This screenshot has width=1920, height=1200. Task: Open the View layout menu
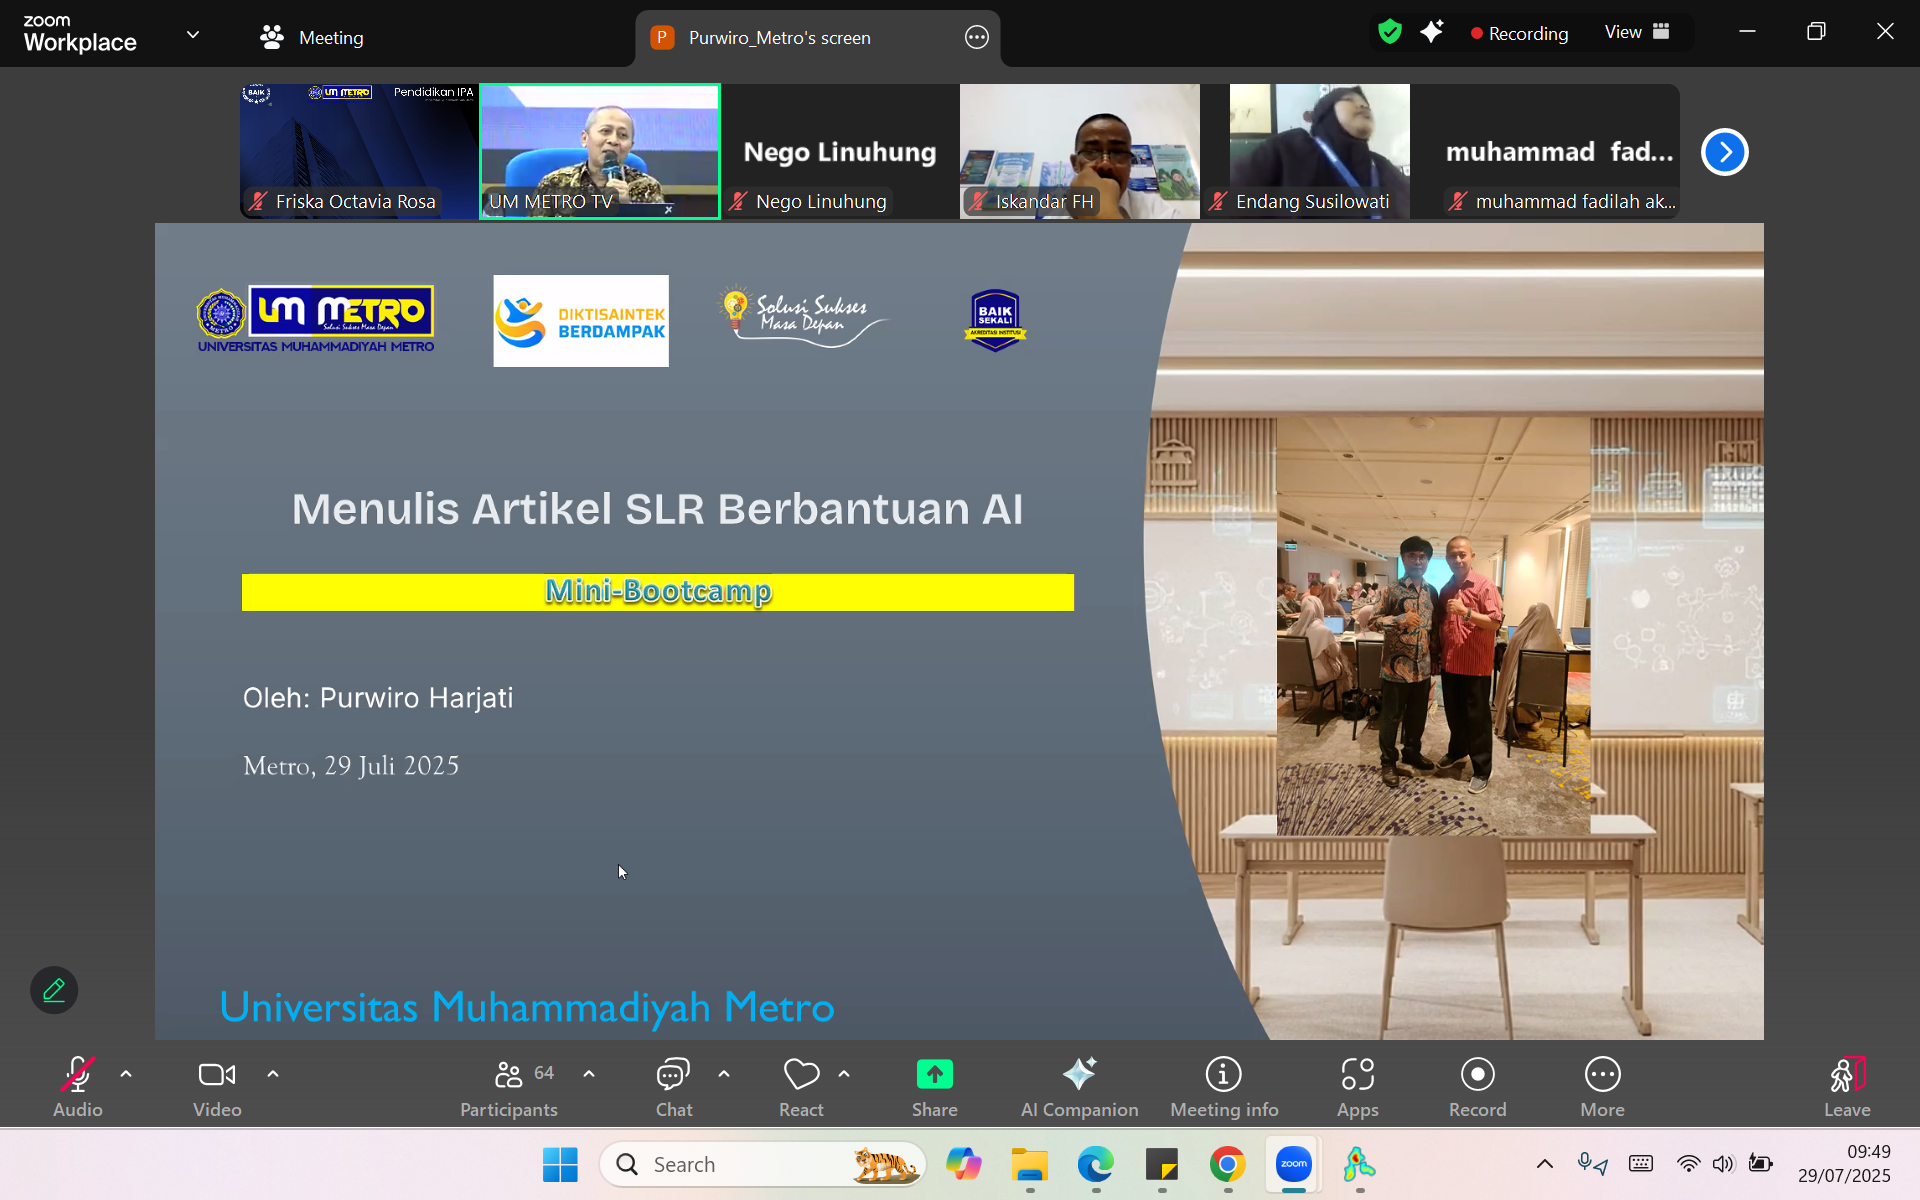1636,32
